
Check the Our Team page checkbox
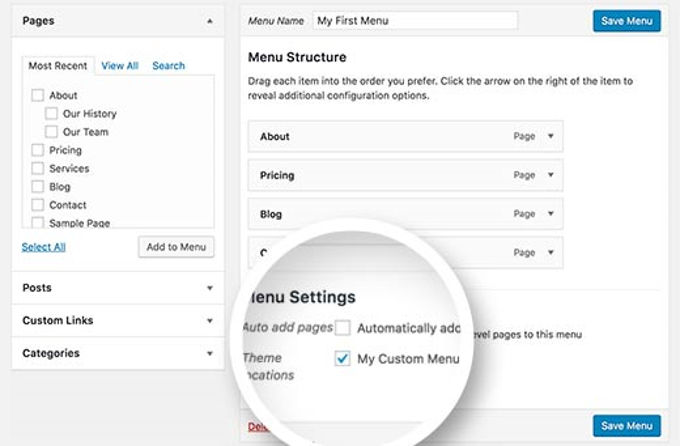coord(52,132)
